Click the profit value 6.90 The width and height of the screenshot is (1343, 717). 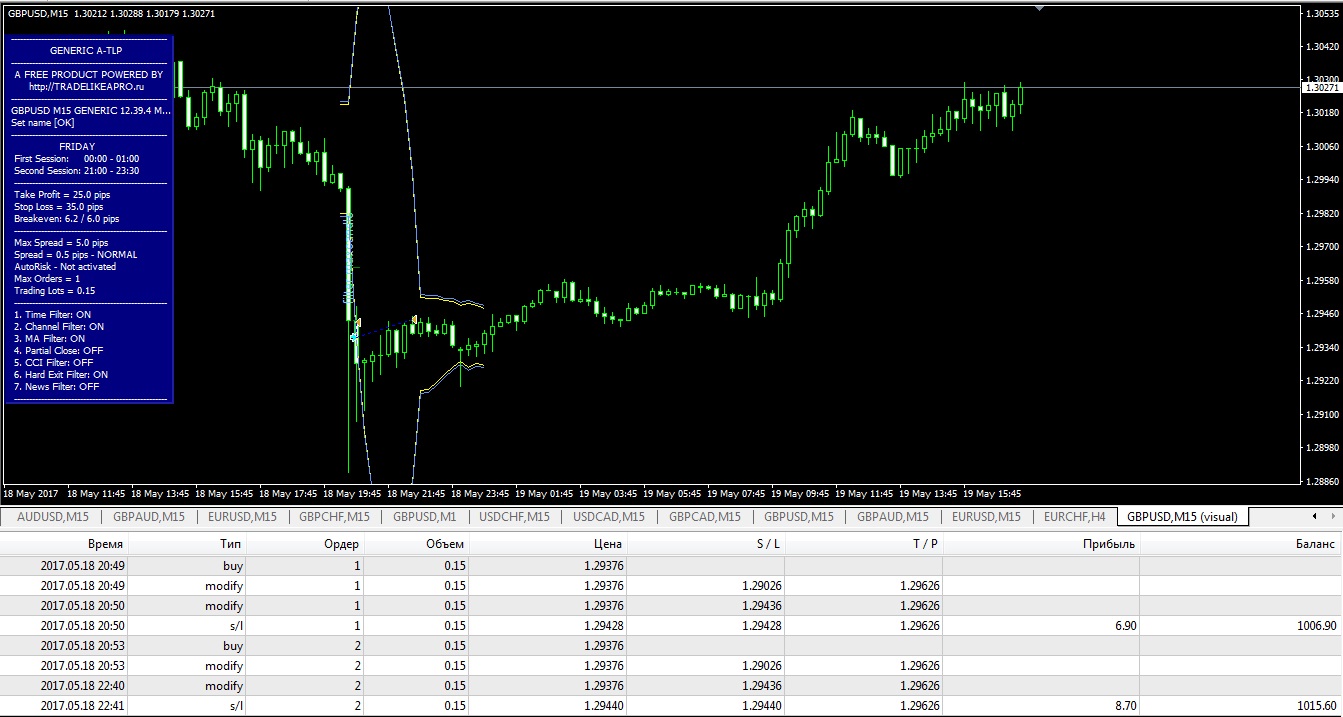pyautogui.click(x=1124, y=626)
